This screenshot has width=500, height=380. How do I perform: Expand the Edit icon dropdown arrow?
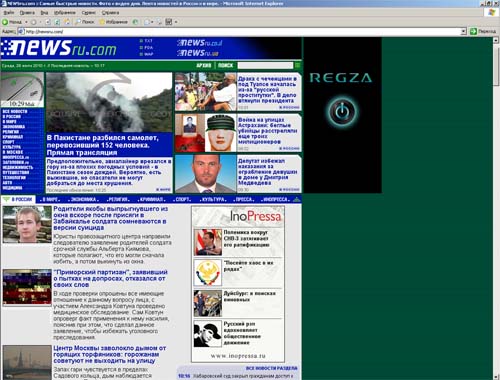(176, 22)
